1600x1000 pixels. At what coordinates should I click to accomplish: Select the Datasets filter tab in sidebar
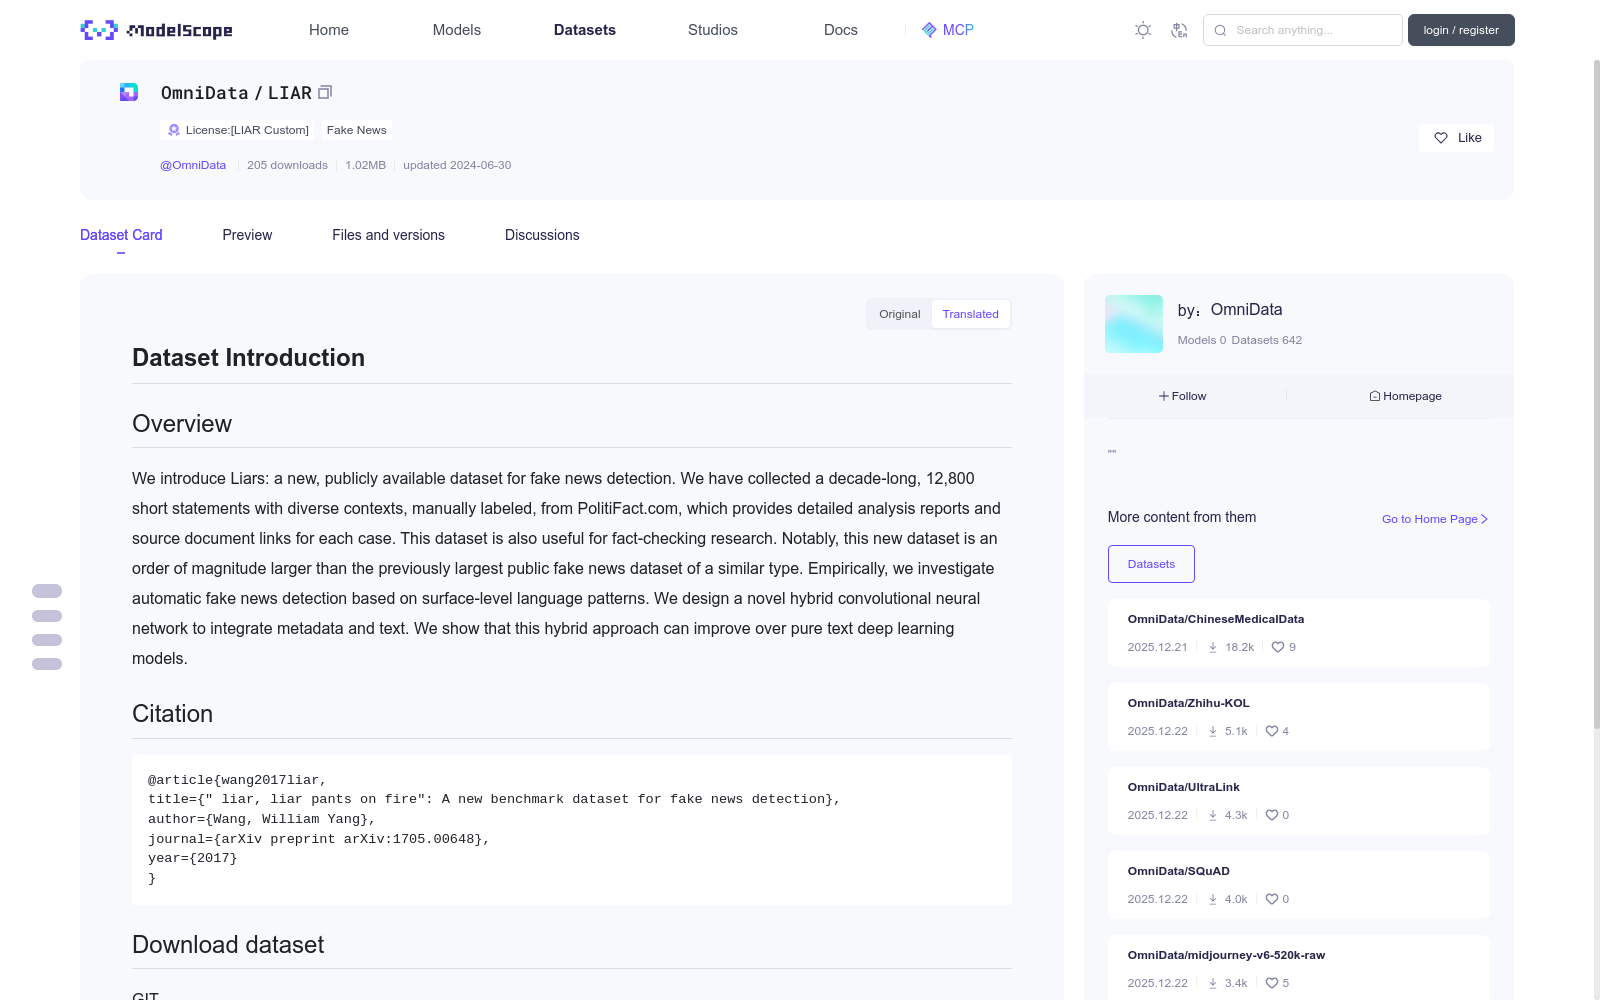[1151, 564]
